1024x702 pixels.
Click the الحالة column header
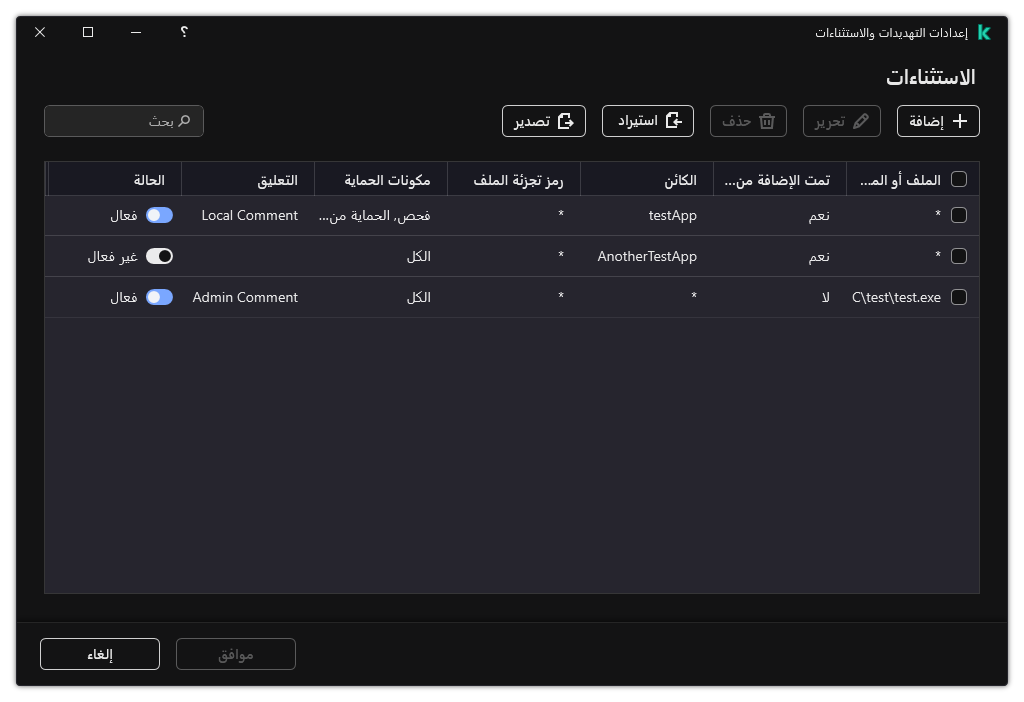coord(150,179)
